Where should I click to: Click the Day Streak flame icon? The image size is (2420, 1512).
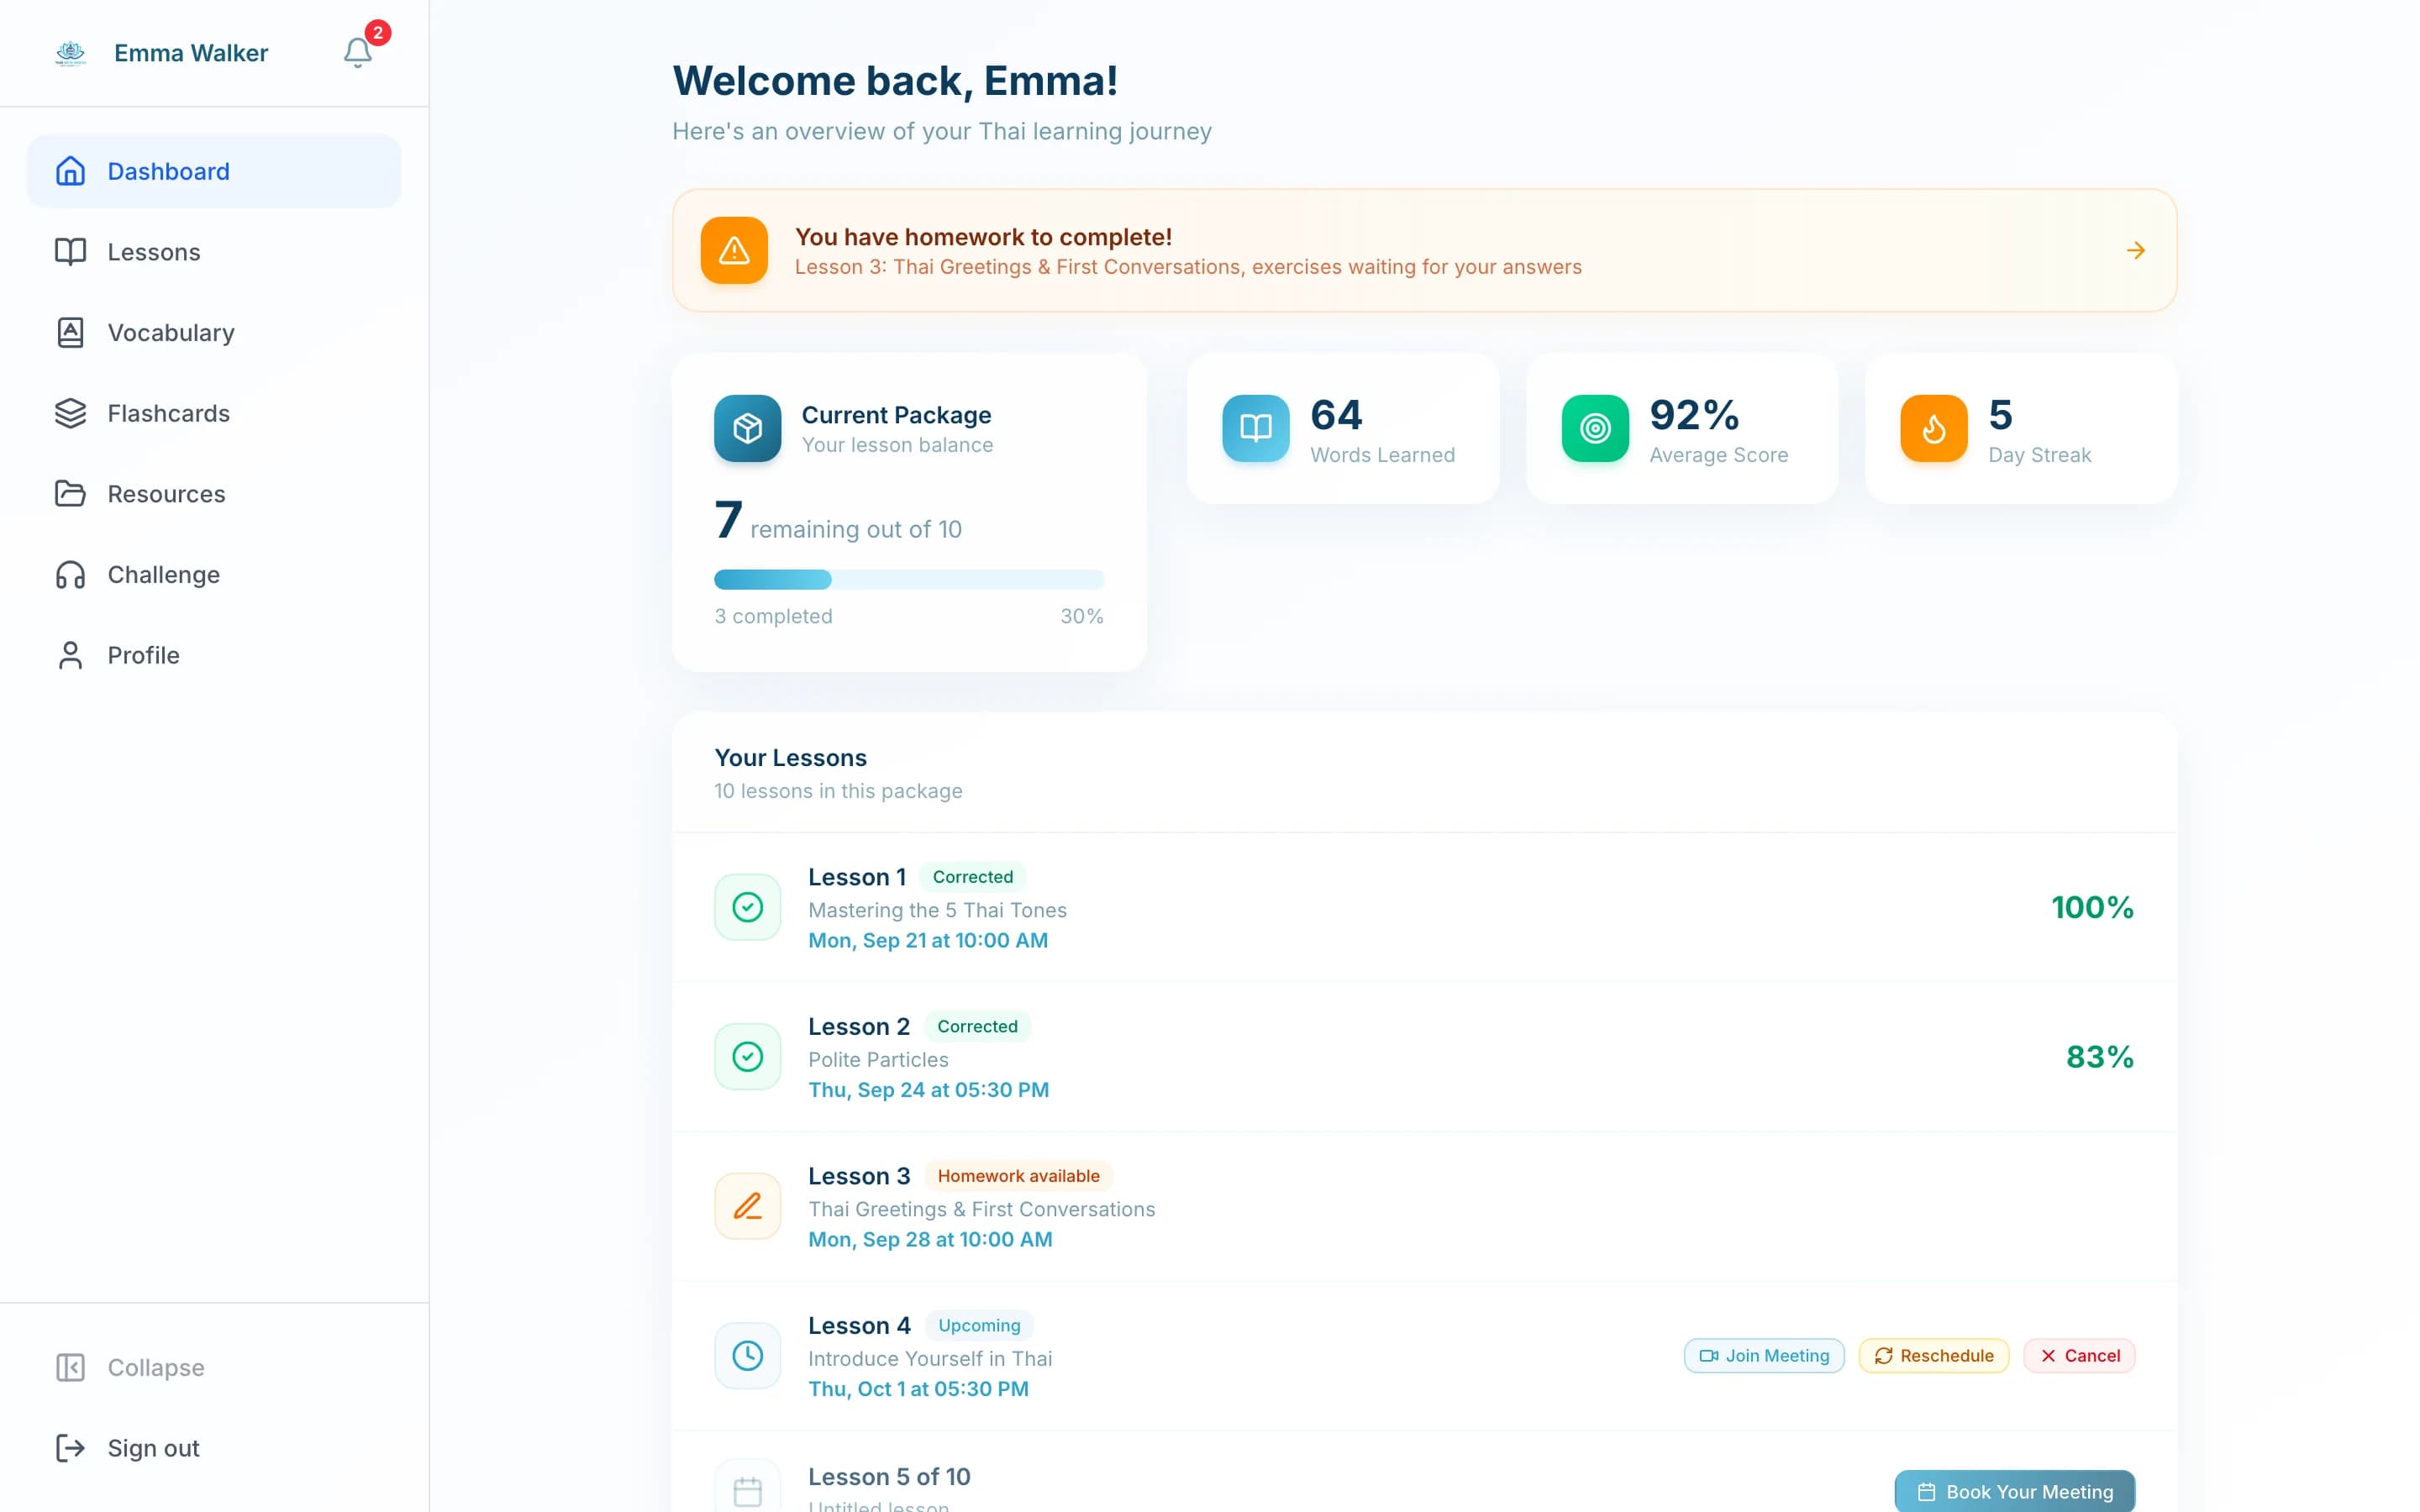1934,428
